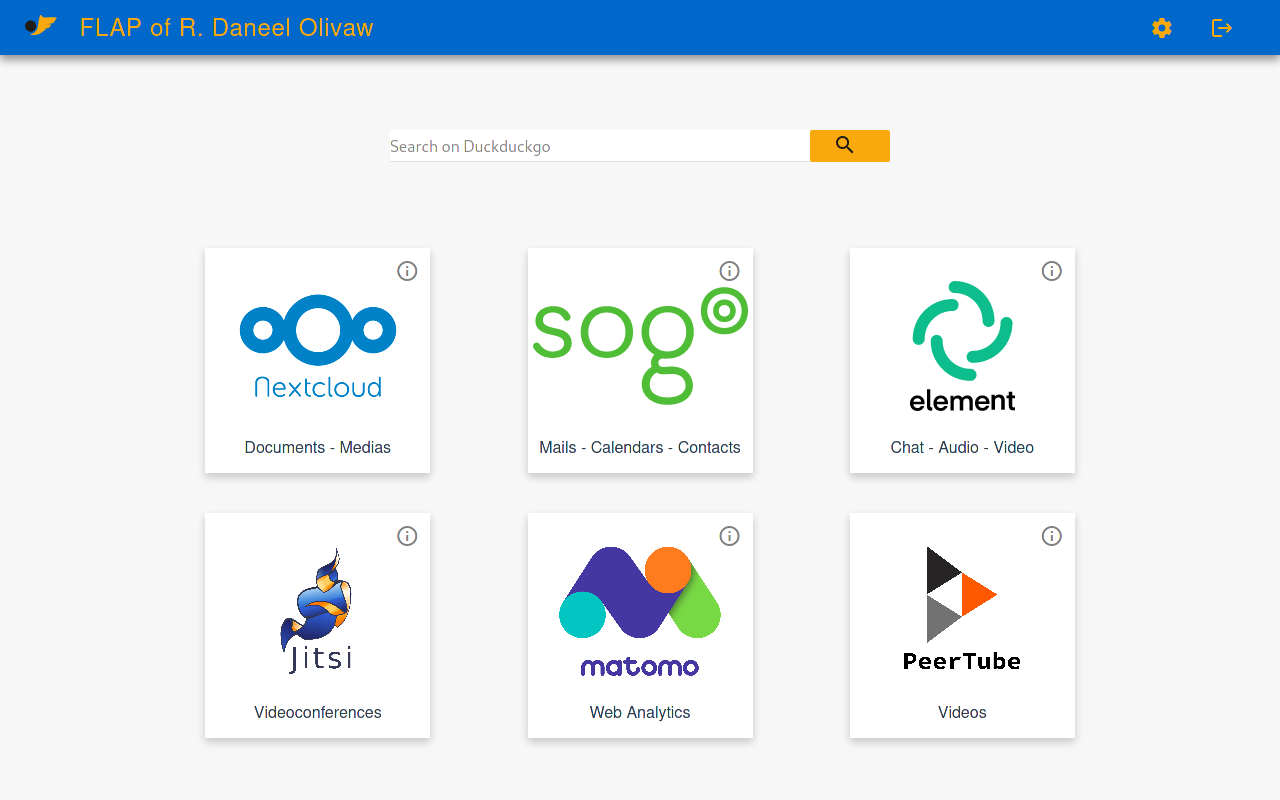This screenshot has height=800, width=1280.
Task: Click the Documents - Medias label
Action: tap(318, 447)
